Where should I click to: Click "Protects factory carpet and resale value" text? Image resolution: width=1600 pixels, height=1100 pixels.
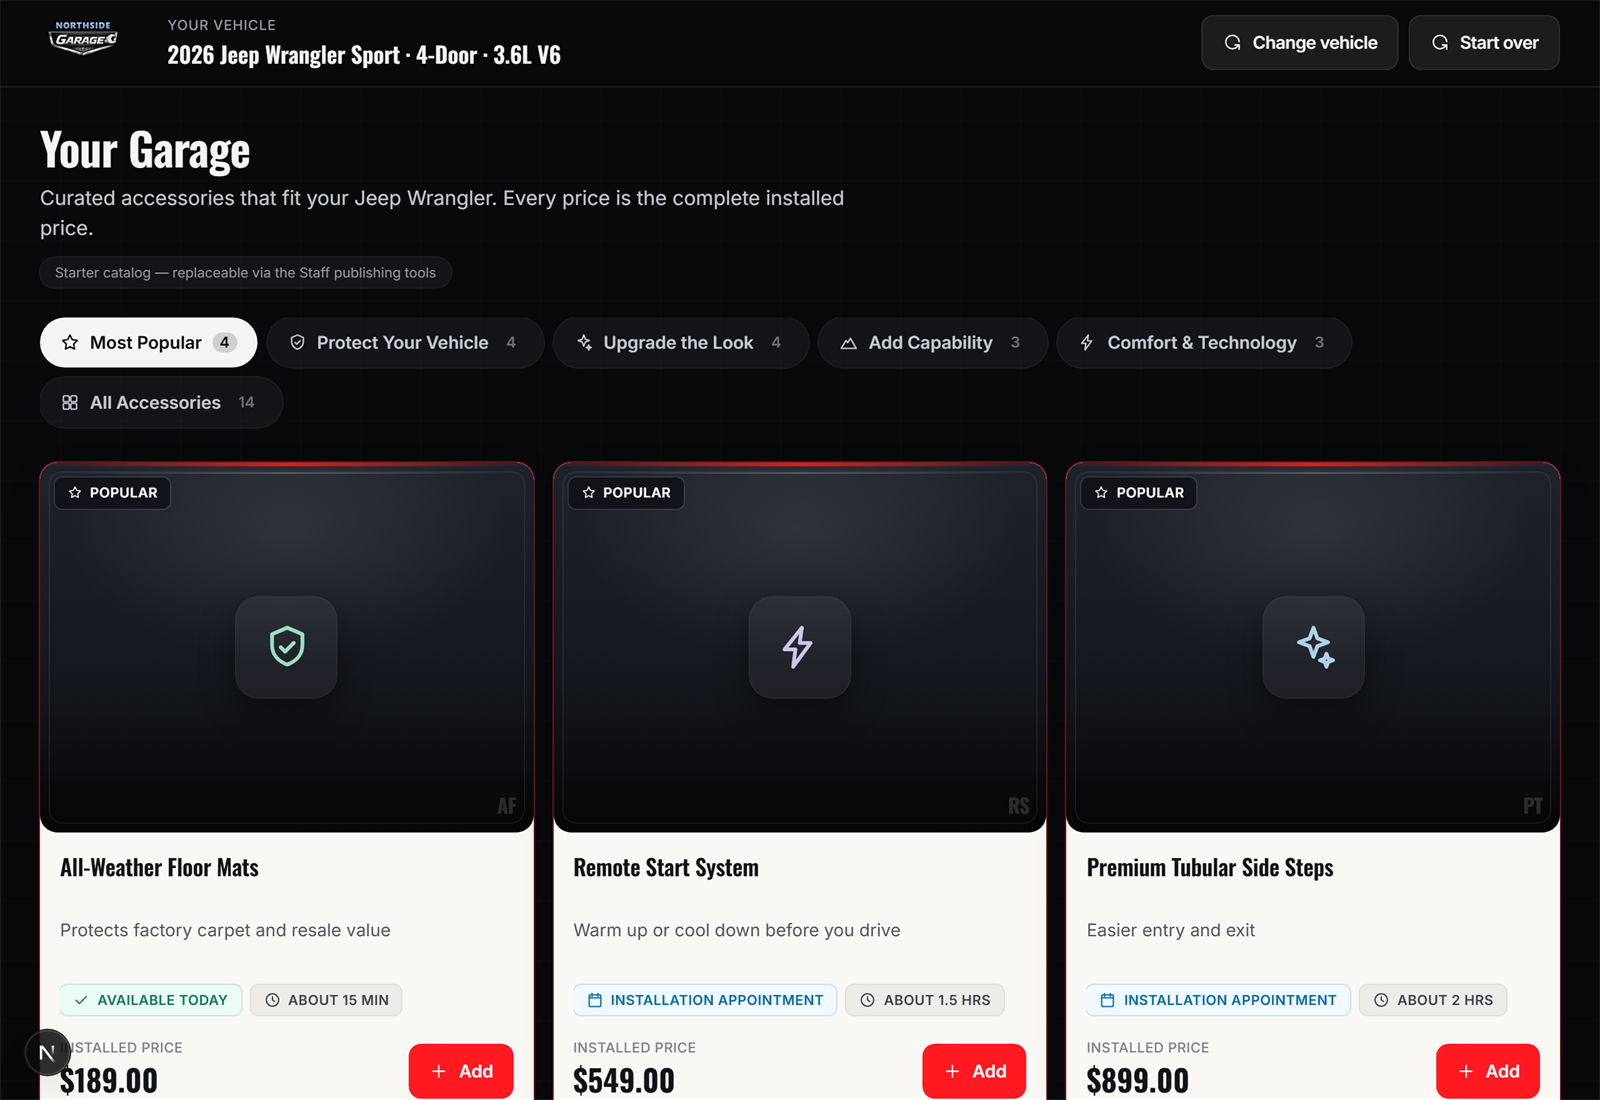coord(225,930)
